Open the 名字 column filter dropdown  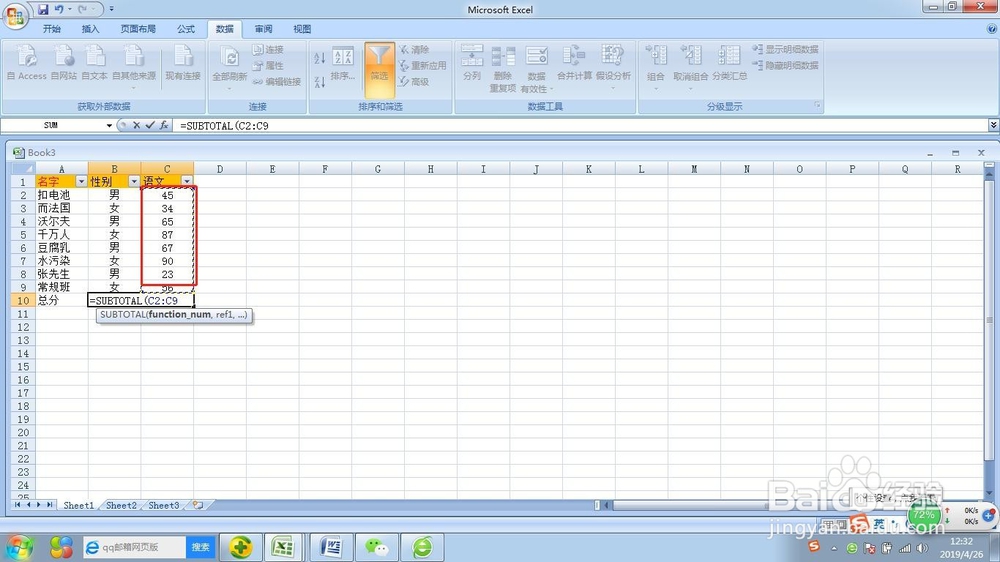(81, 182)
